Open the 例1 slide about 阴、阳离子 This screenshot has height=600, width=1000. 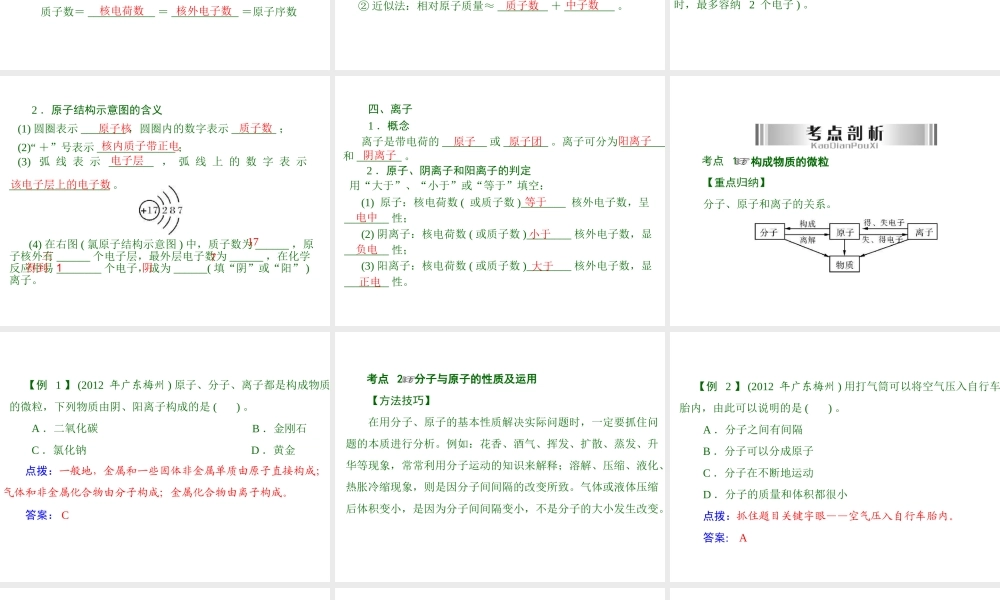pyautogui.click(x=165, y=457)
